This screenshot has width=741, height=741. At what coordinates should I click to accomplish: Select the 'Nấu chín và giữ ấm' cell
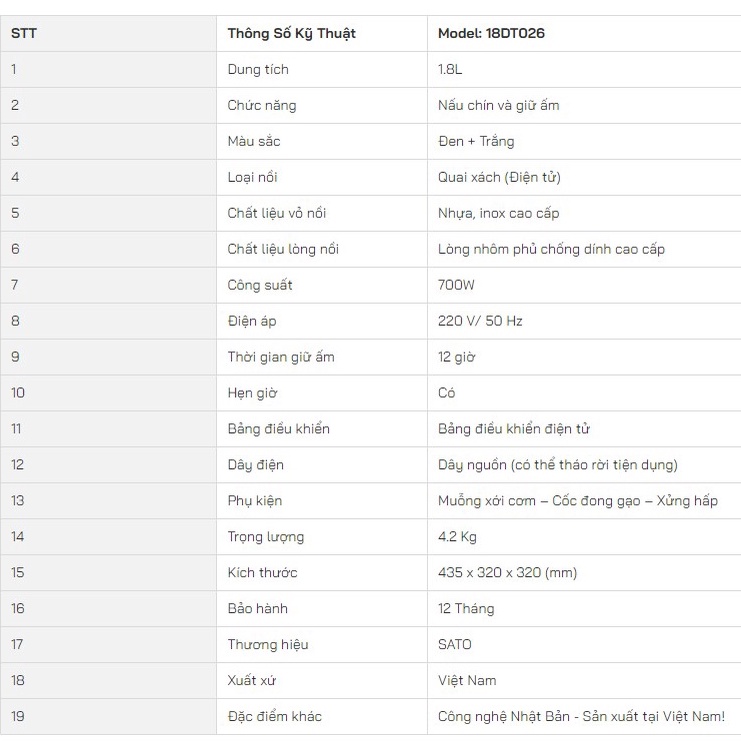(x=498, y=105)
